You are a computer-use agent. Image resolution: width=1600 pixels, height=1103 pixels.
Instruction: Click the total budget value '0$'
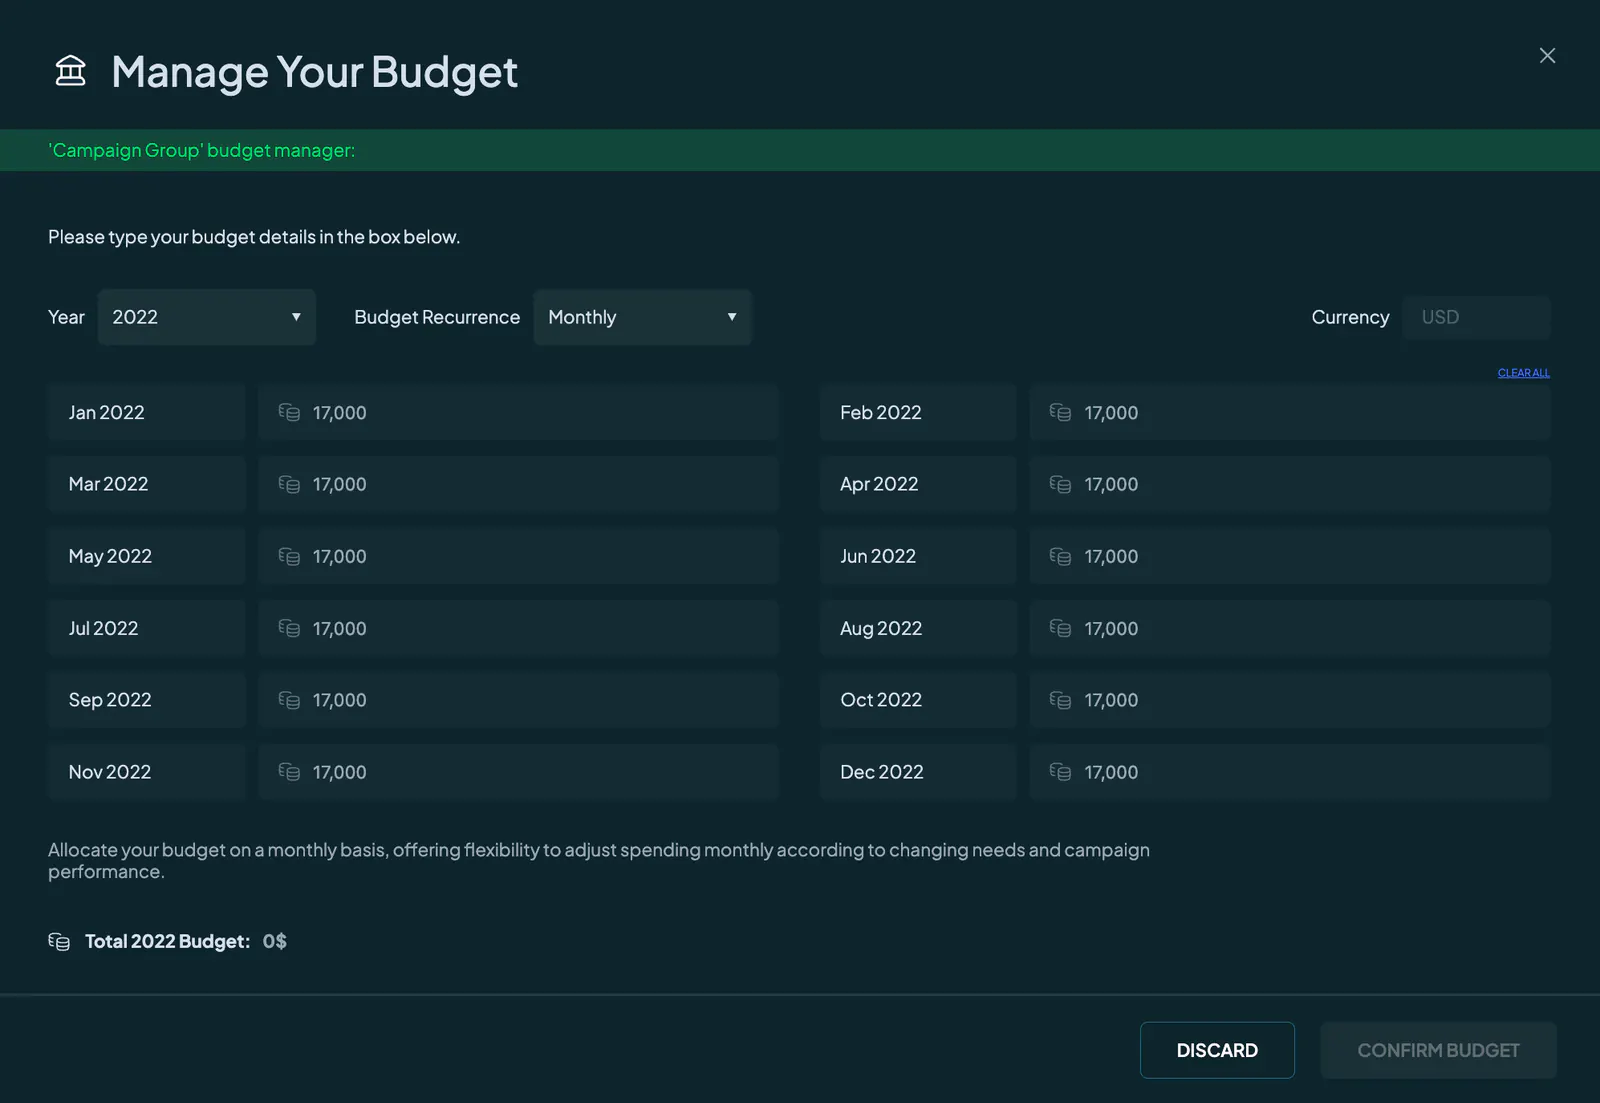[275, 941]
